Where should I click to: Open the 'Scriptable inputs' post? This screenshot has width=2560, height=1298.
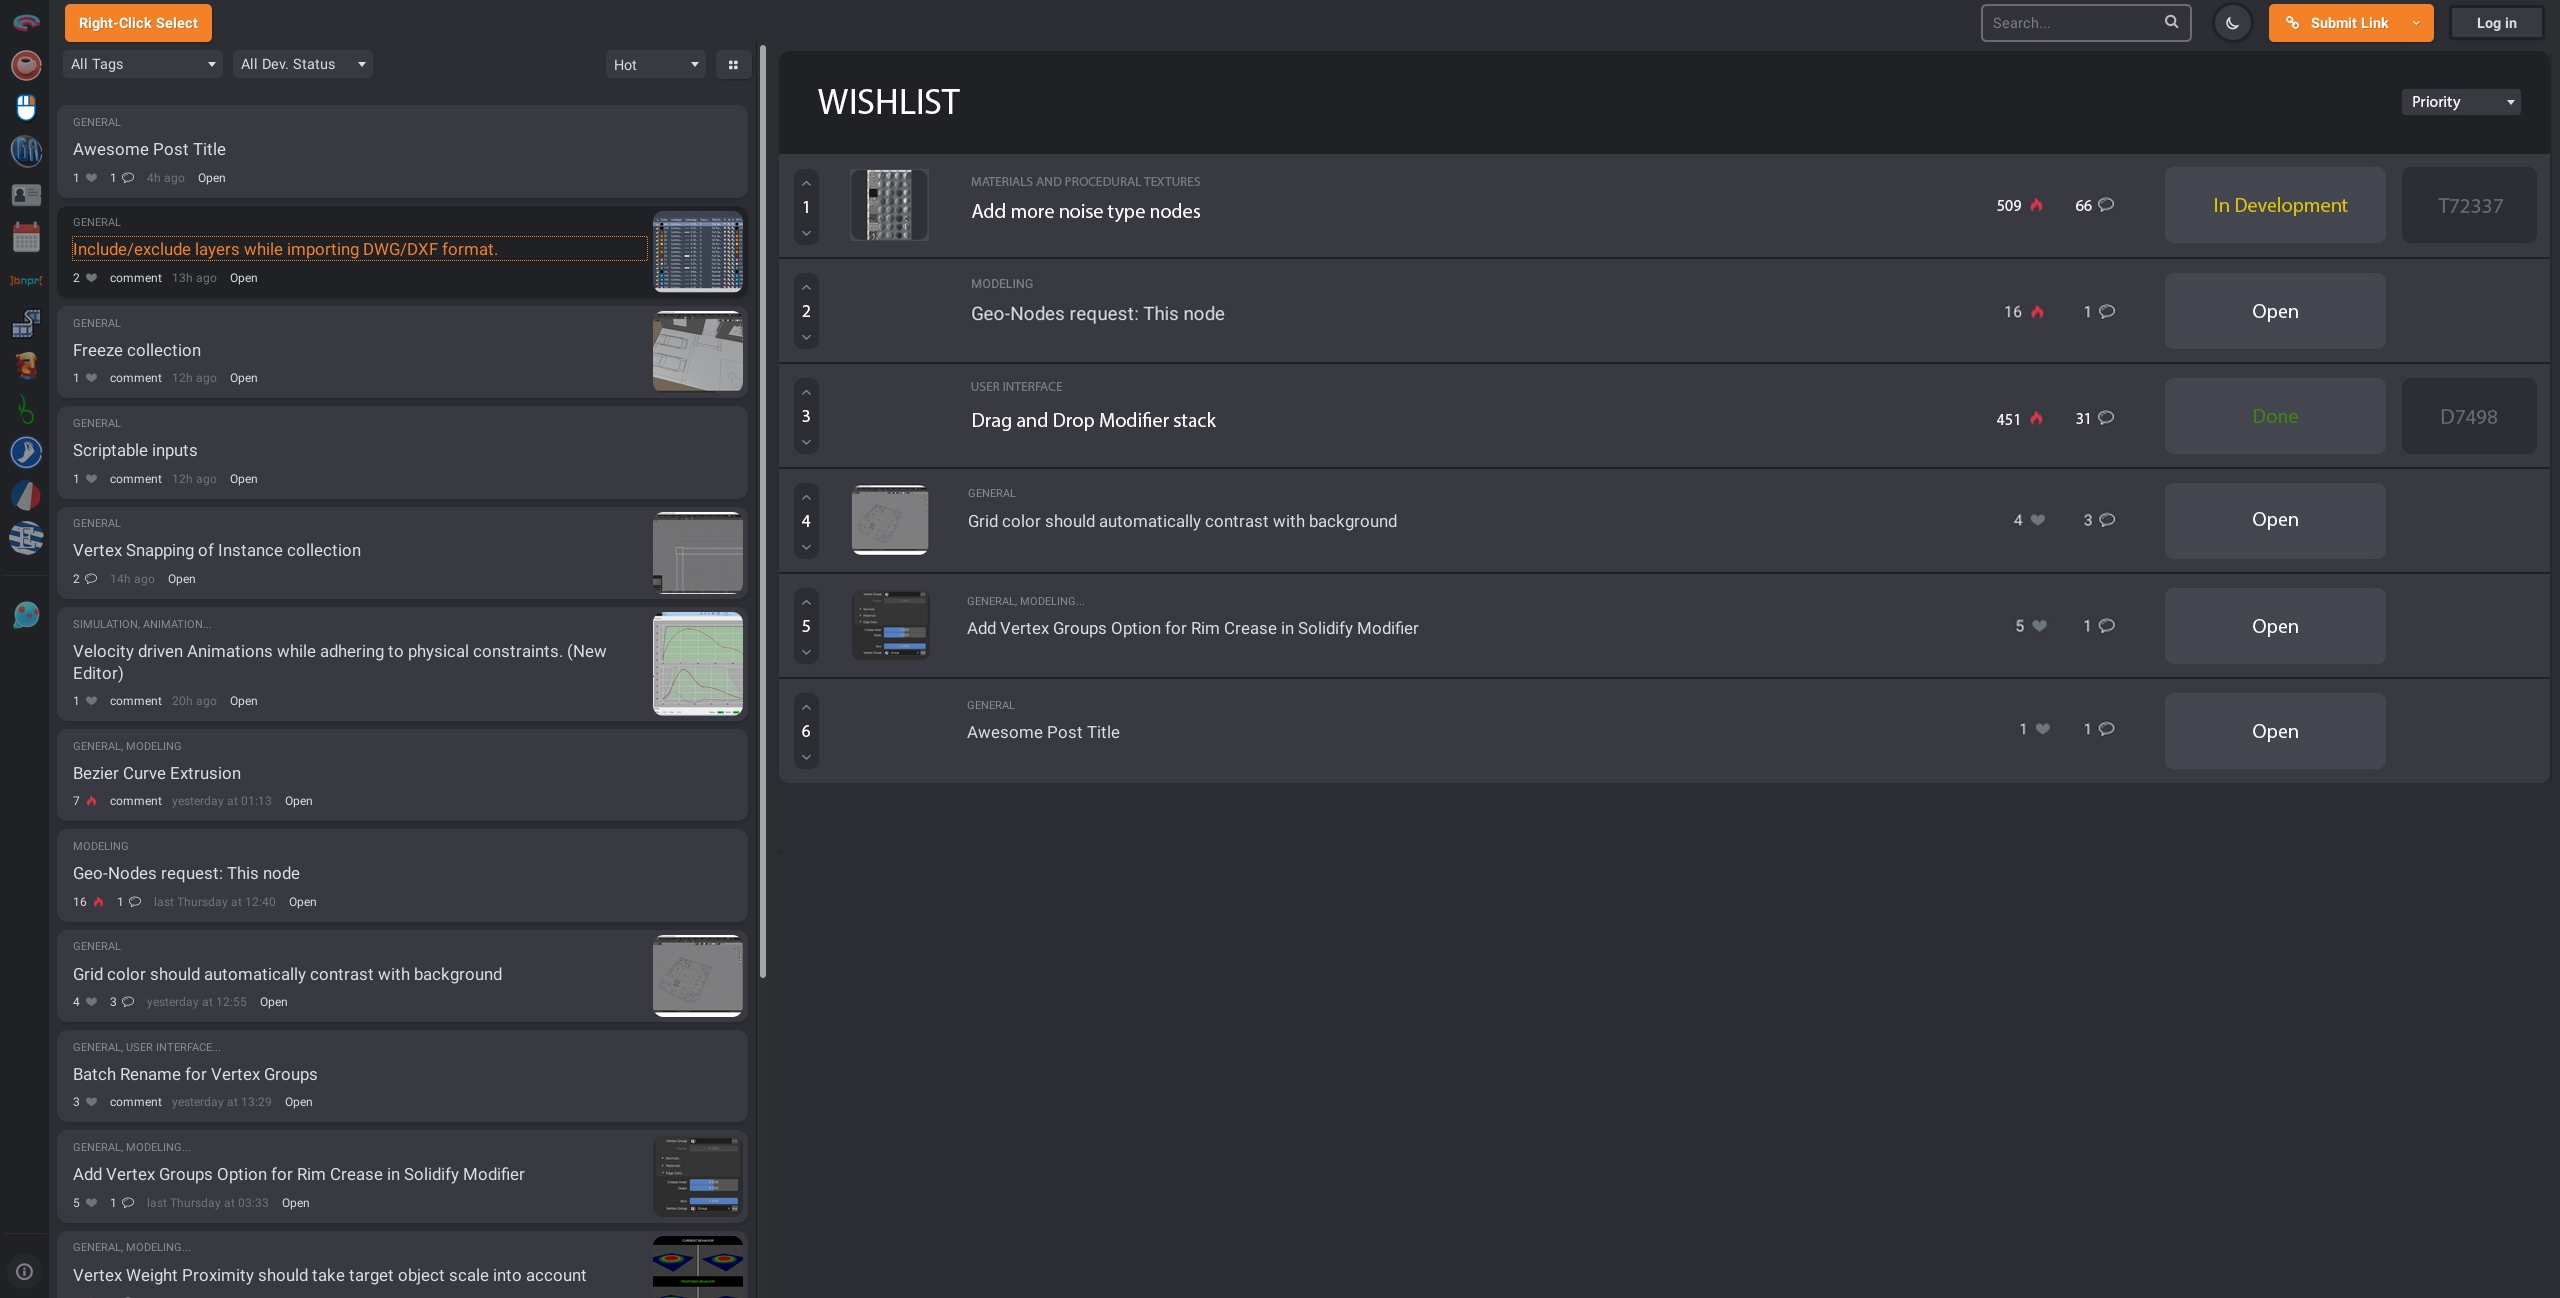135,450
